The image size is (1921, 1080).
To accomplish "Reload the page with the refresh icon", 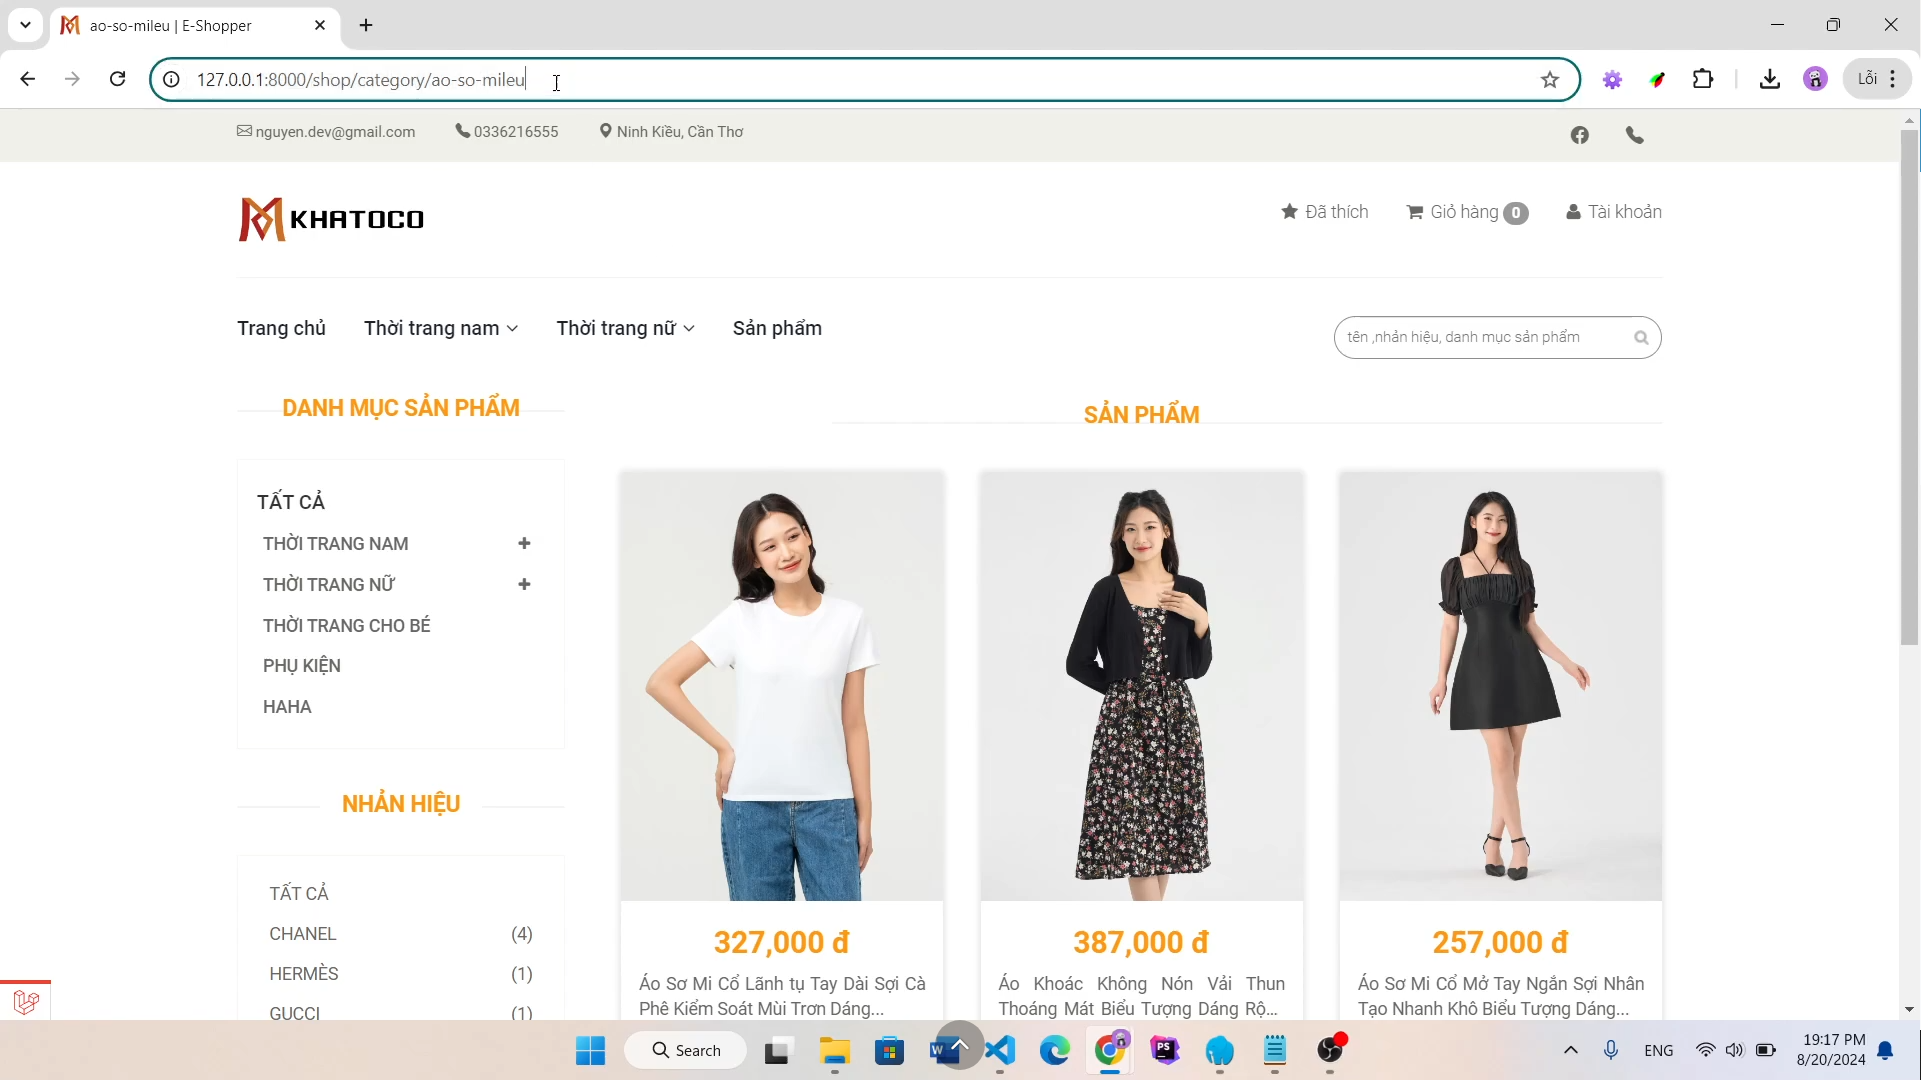I will [x=117, y=79].
